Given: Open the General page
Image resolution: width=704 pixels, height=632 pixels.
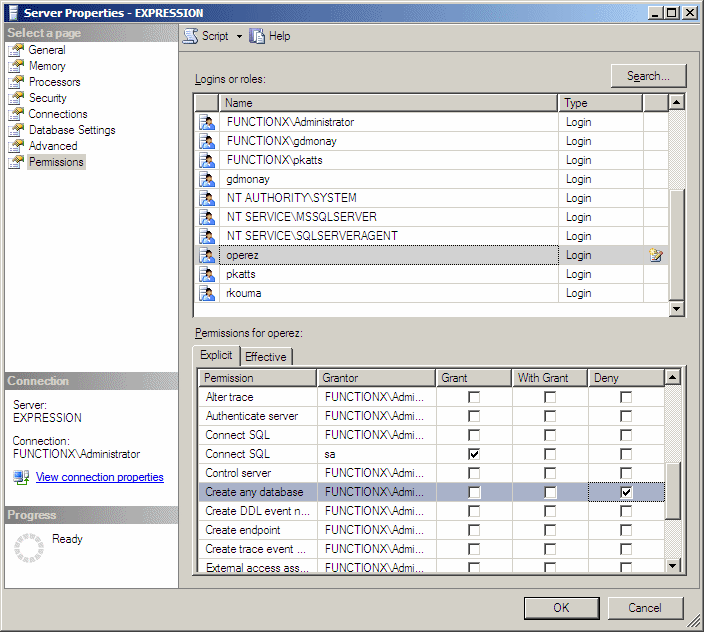Looking at the screenshot, I should tap(47, 50).
